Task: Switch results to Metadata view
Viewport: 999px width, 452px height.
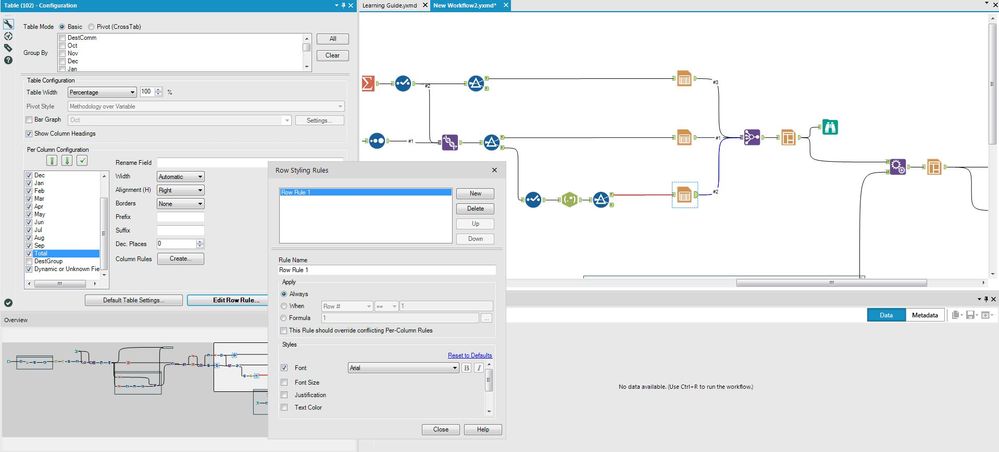Action: tap(924, 315)
